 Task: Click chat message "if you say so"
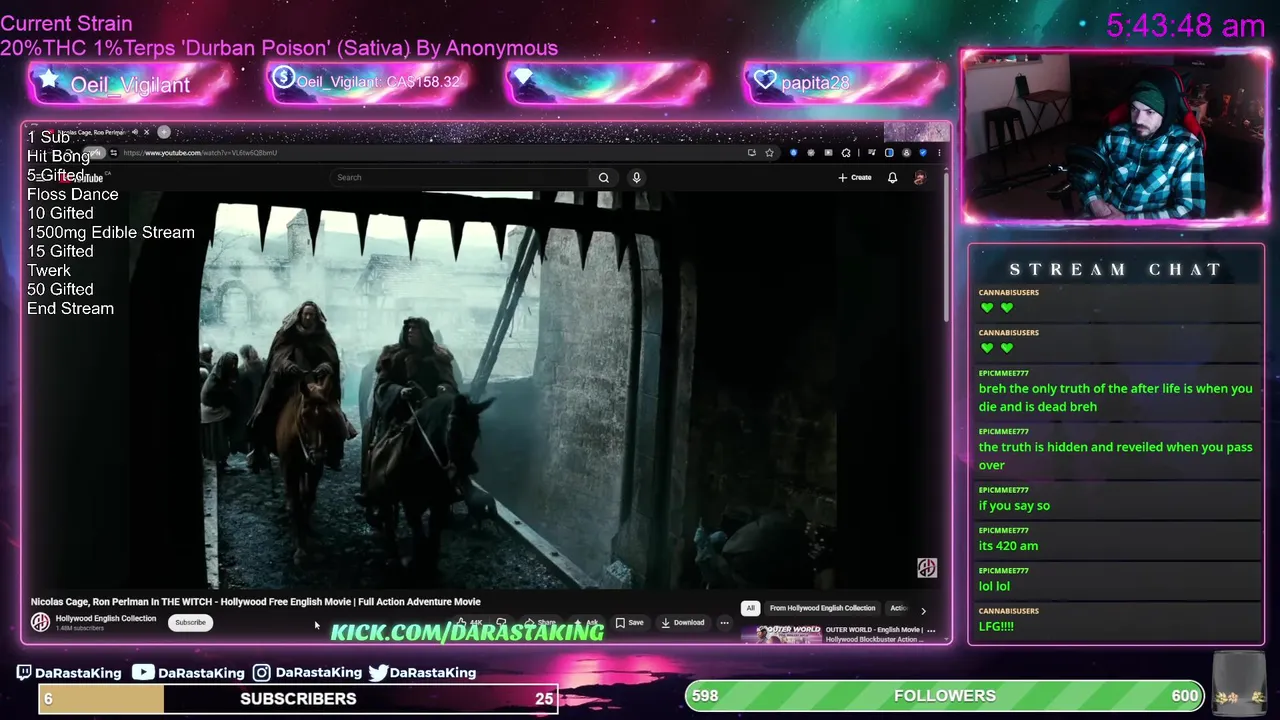[1014, 506]
